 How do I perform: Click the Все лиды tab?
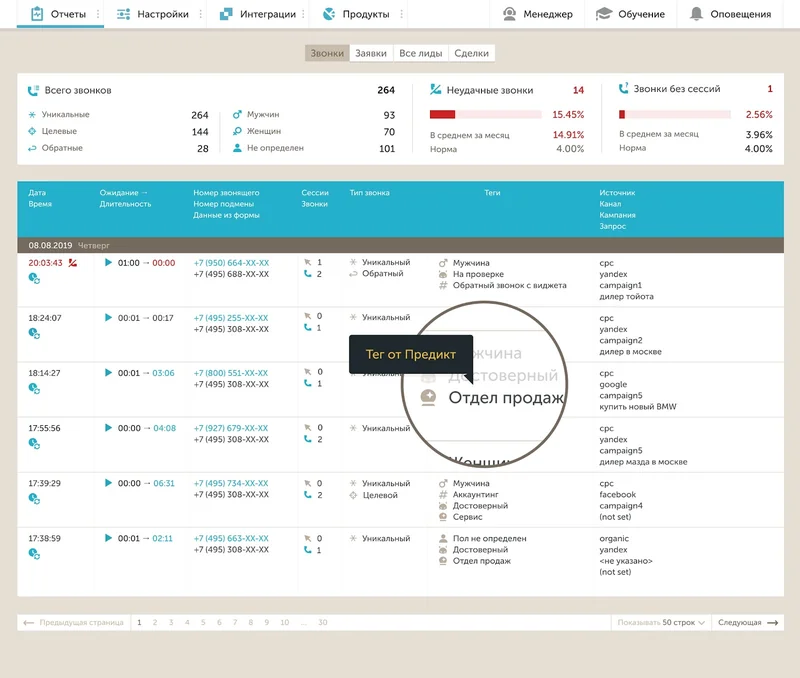pyautogui.click(x=420, y=53)
